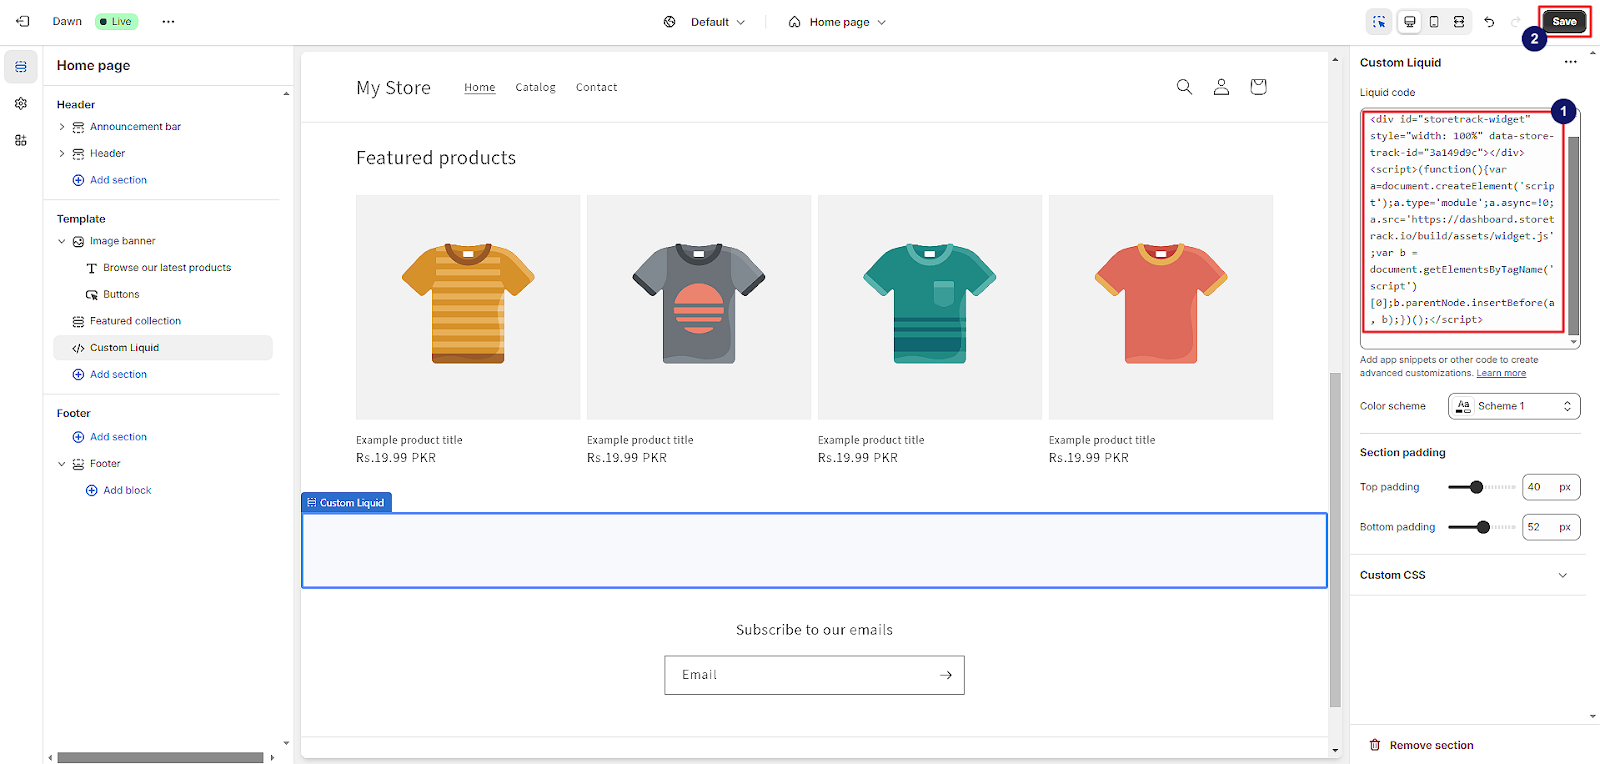This screenshot has height=764, width=1600.
Task: Click Contact in the store navigation
Action: [x=597, y=88]
